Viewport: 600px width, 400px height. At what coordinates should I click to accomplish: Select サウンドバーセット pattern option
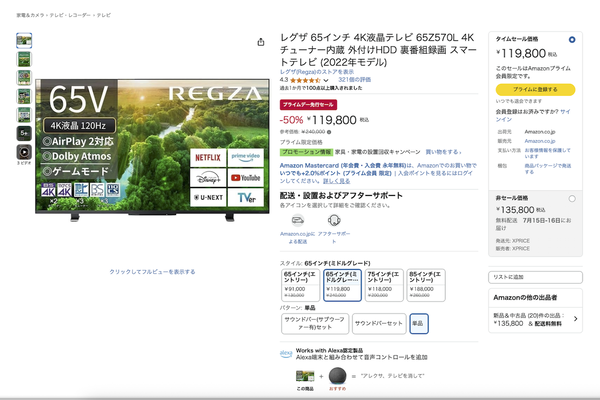379,323
